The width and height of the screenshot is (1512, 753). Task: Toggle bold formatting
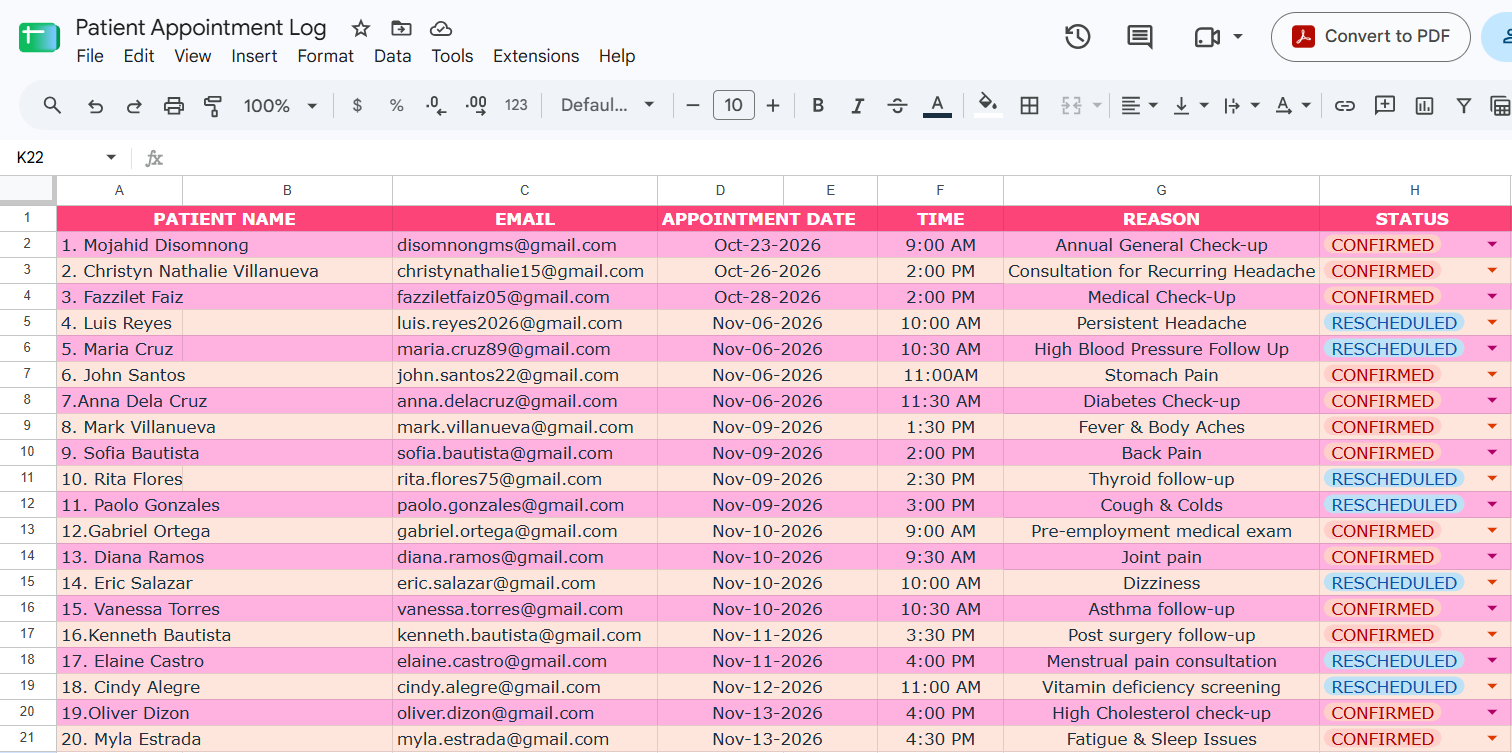point(818,105)
